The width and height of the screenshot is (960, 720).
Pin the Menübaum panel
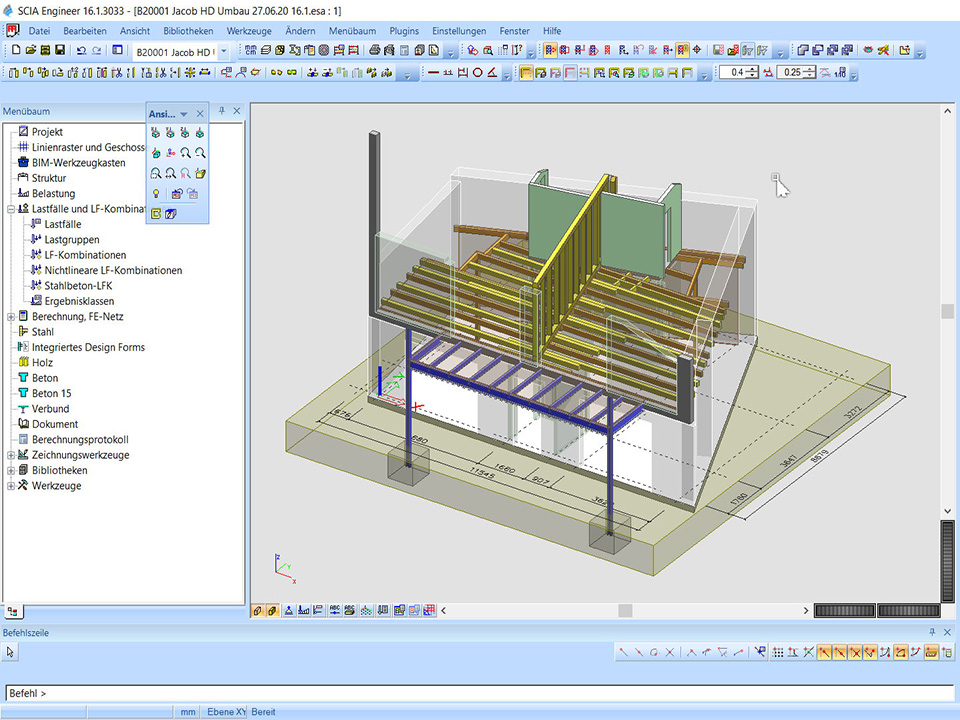pyautogui.click(x=222, y=111)
